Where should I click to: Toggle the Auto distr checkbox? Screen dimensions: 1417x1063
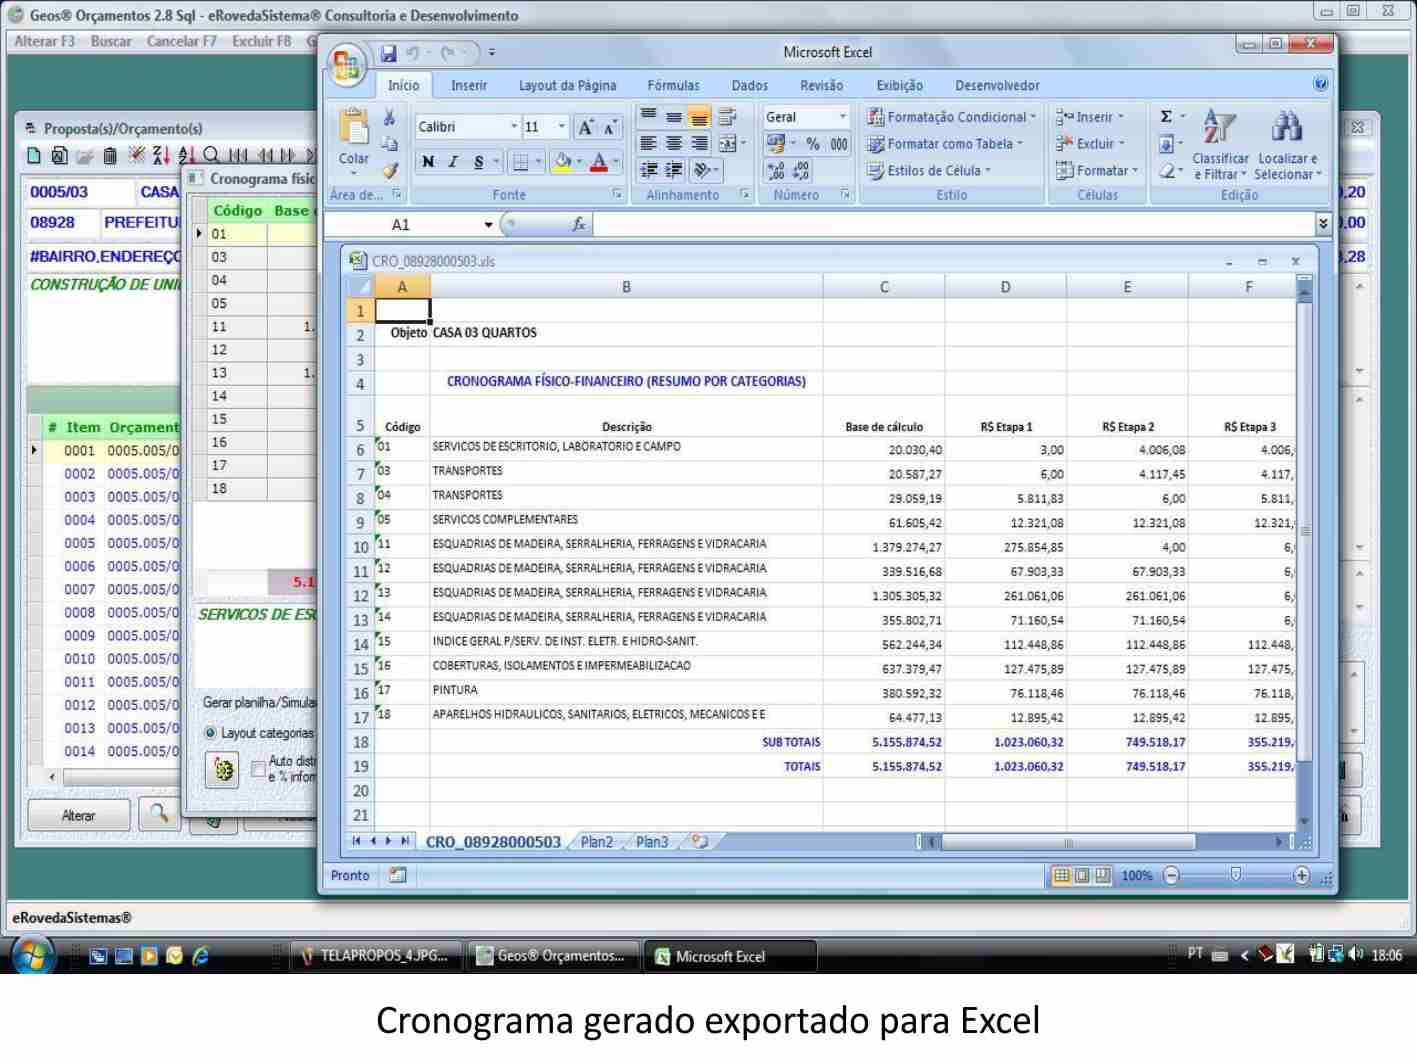point(258,769)
